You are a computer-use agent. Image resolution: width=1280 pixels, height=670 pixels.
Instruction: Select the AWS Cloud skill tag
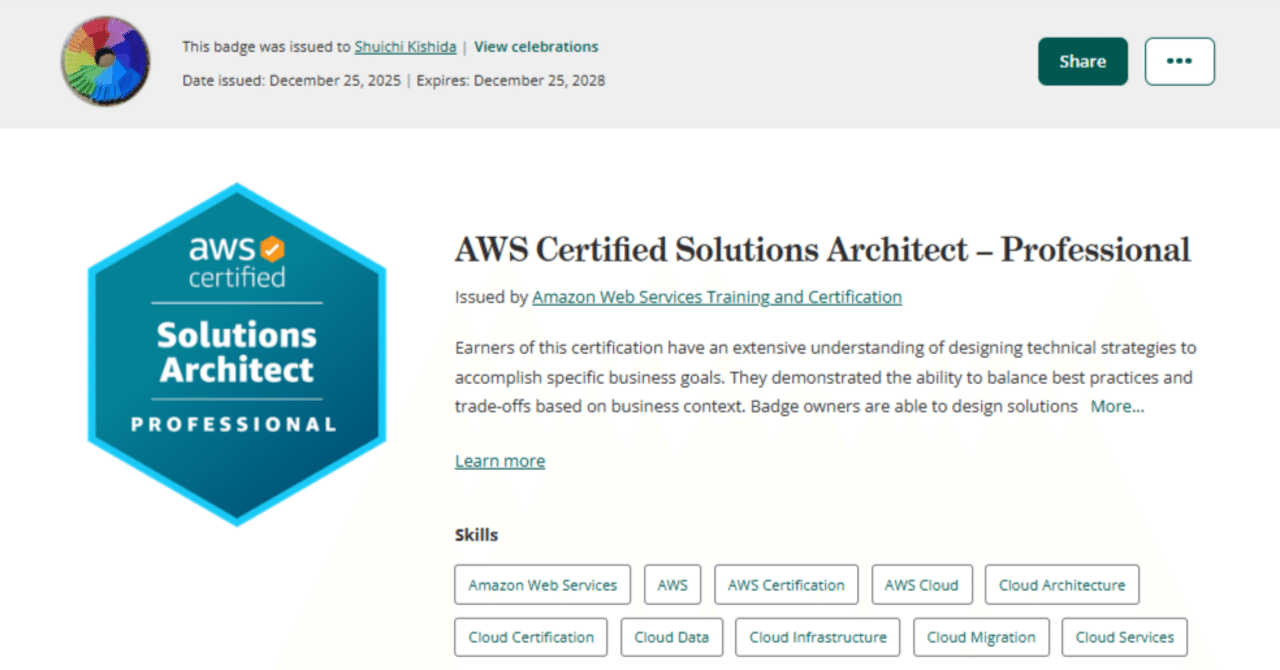pyautogui.click(x=921, y=584)
